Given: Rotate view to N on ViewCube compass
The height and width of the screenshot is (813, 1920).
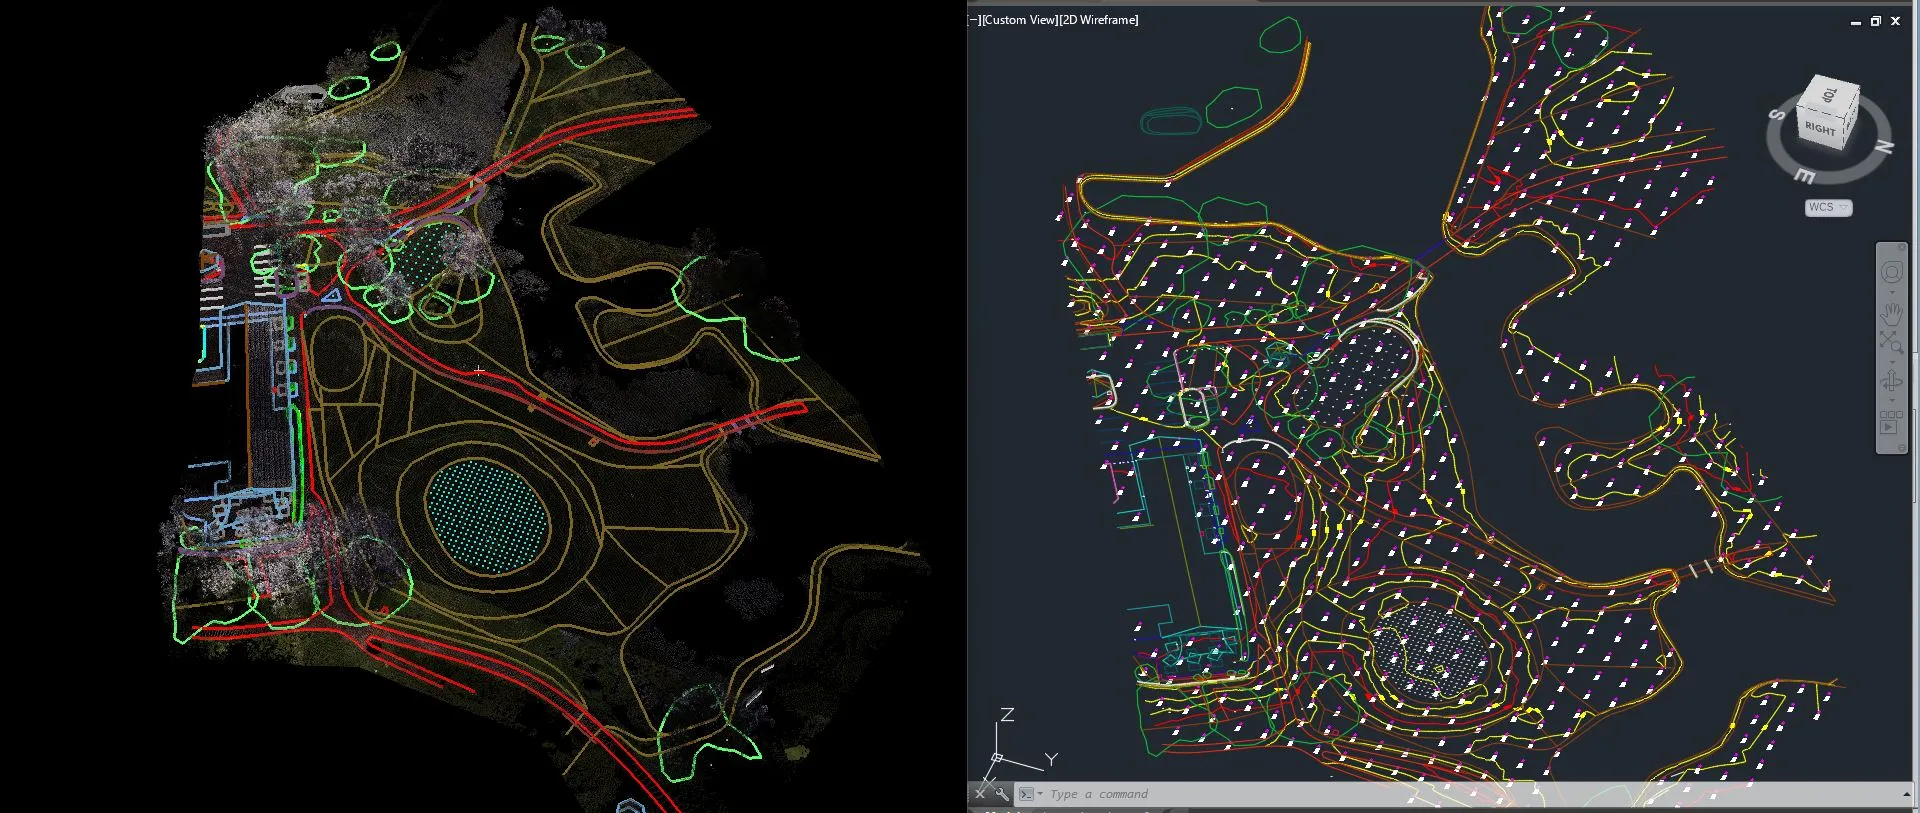Looking at the screenshot, I should click(x=1884, y=147).
